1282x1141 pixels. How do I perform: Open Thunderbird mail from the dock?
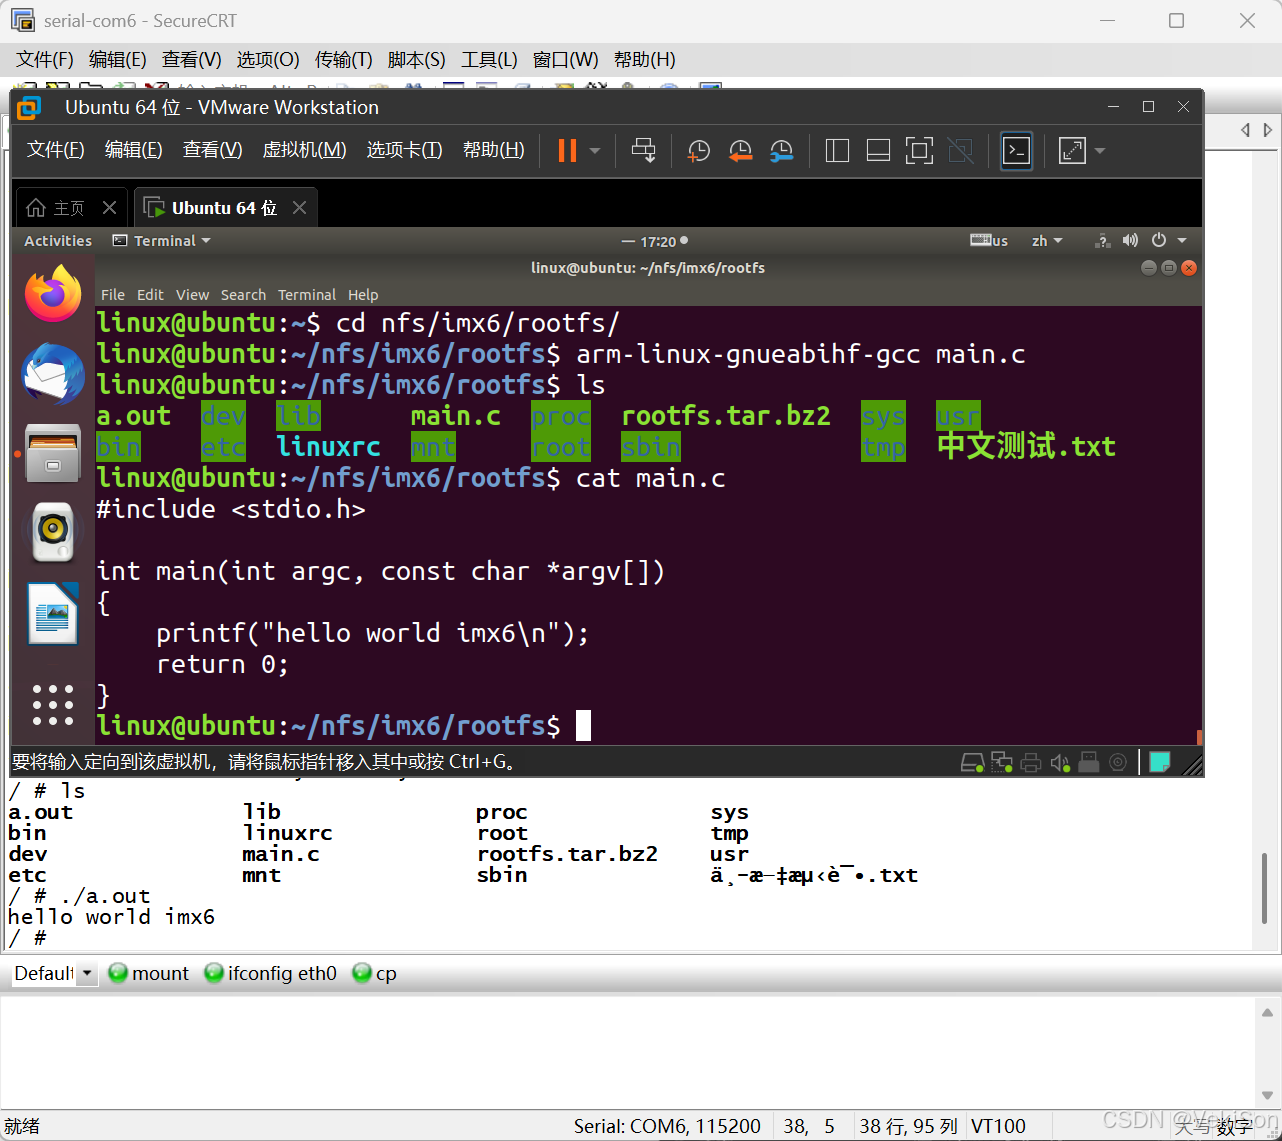(53, 373)
